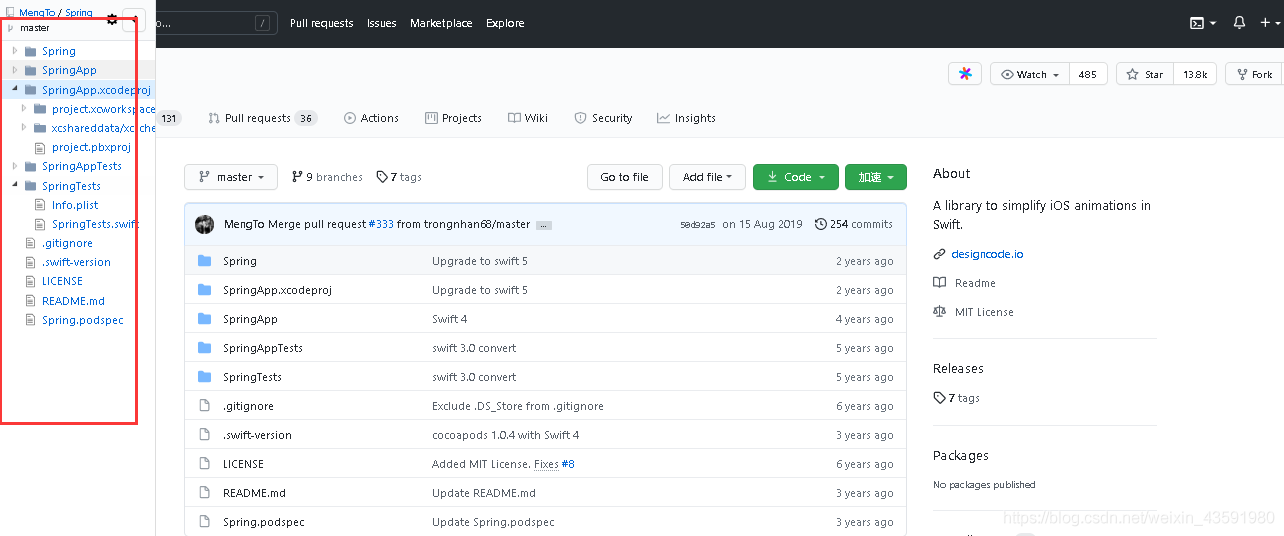Expand the SpringApp folder in sidebar tree
Viewport: 1284px width, 536px height.
tap(15, 70)
